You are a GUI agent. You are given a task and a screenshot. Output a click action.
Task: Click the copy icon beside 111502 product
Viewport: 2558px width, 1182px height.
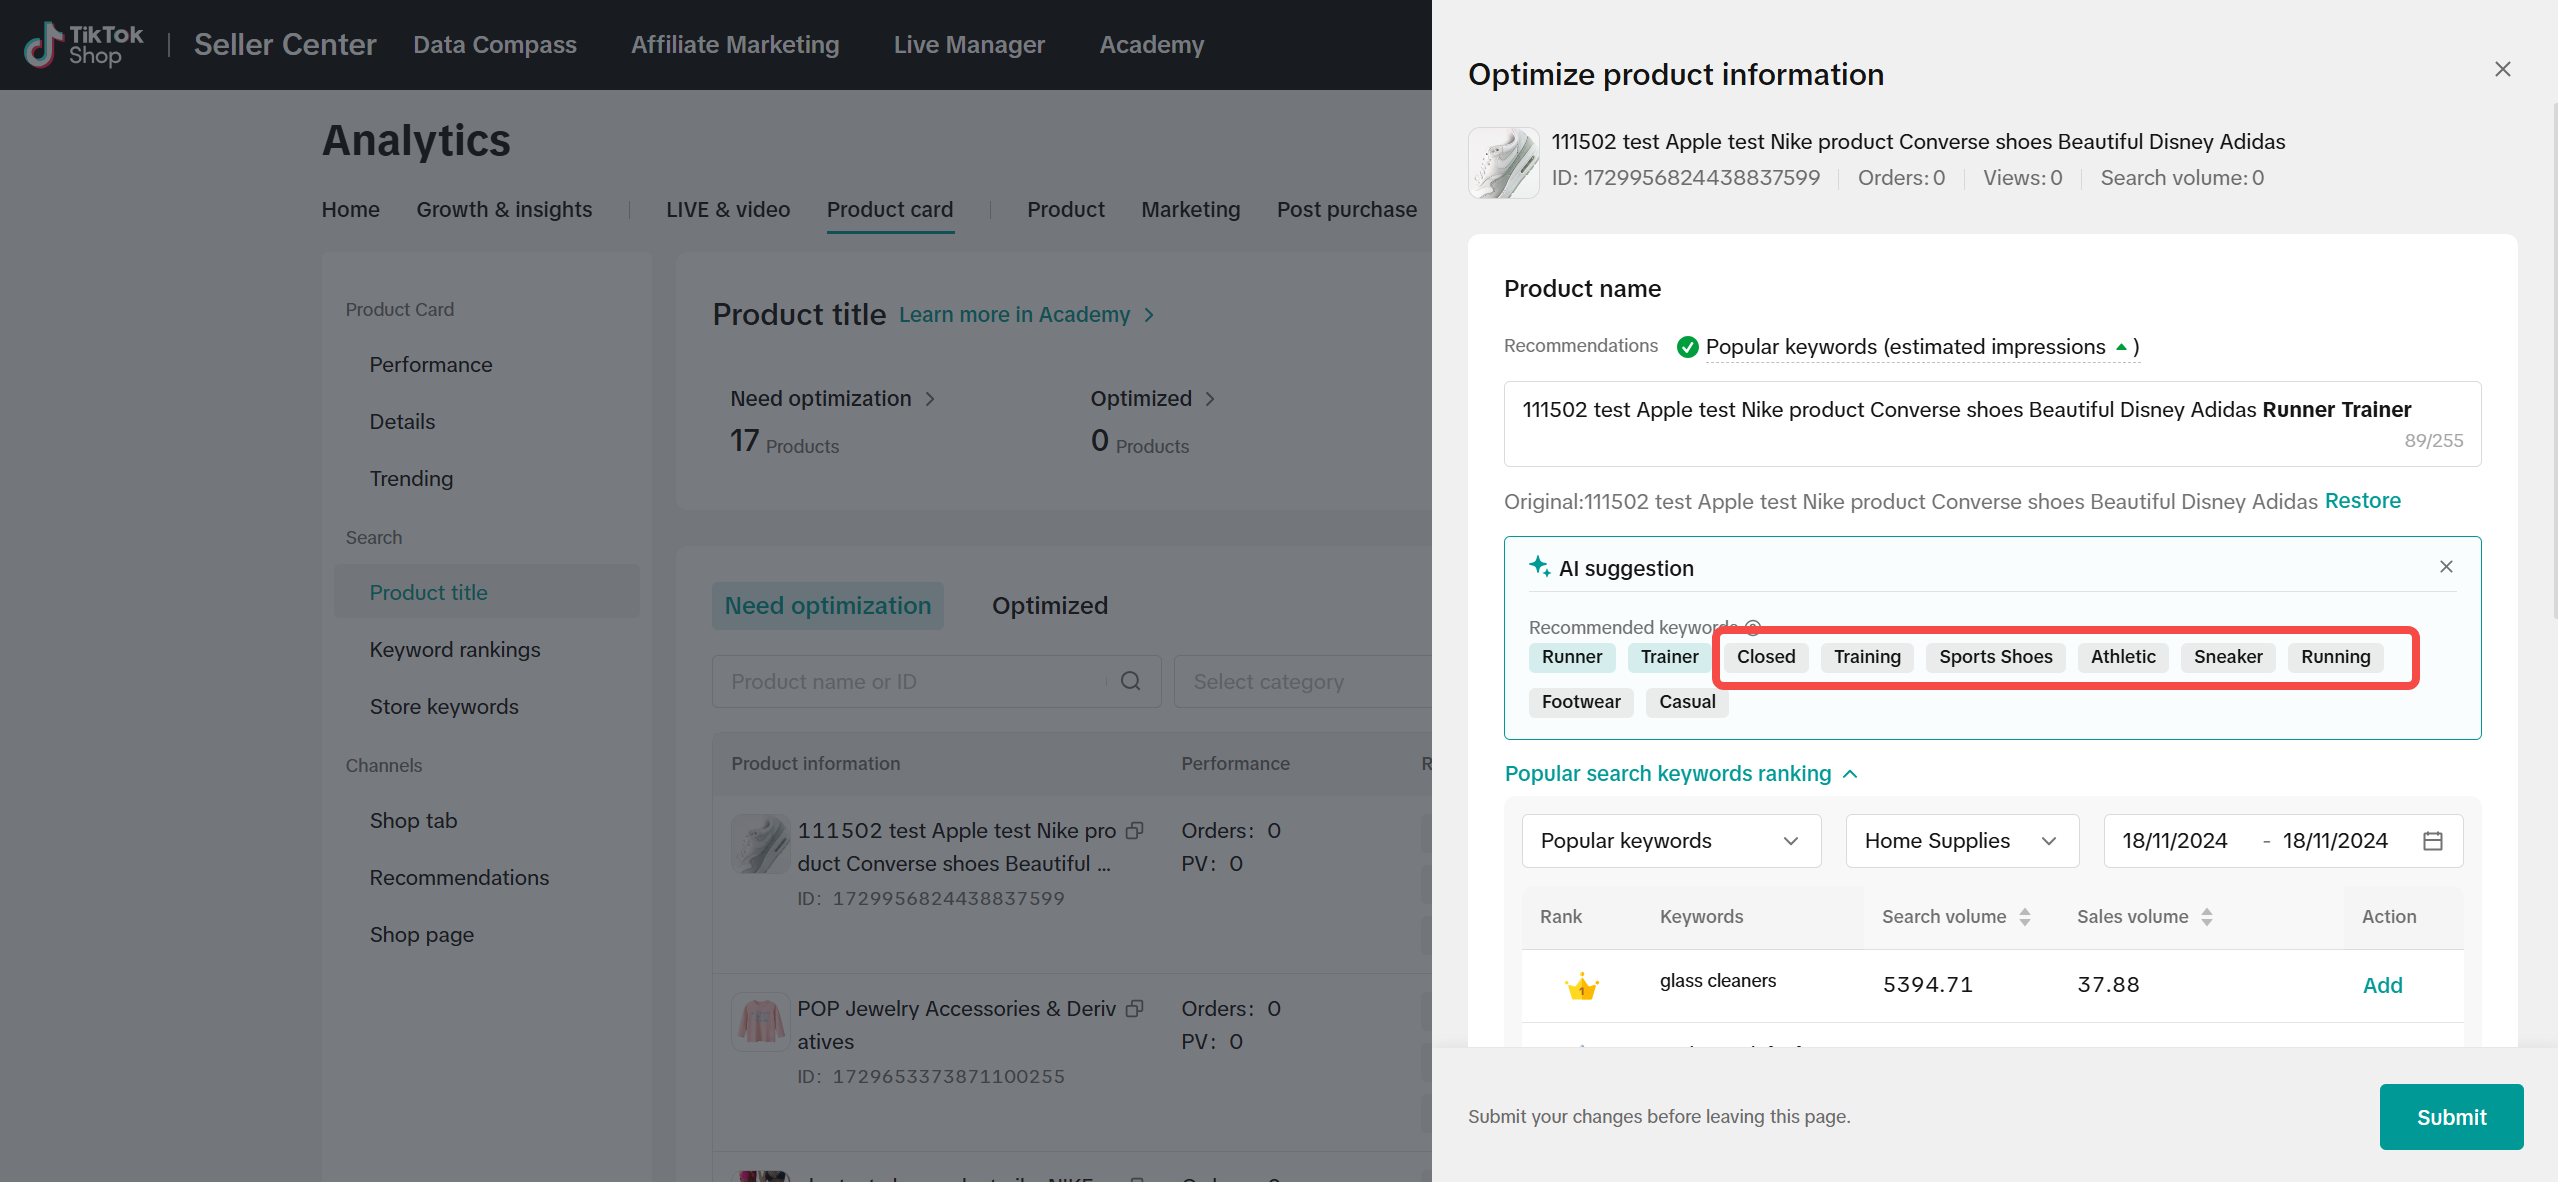point(1135,831)
